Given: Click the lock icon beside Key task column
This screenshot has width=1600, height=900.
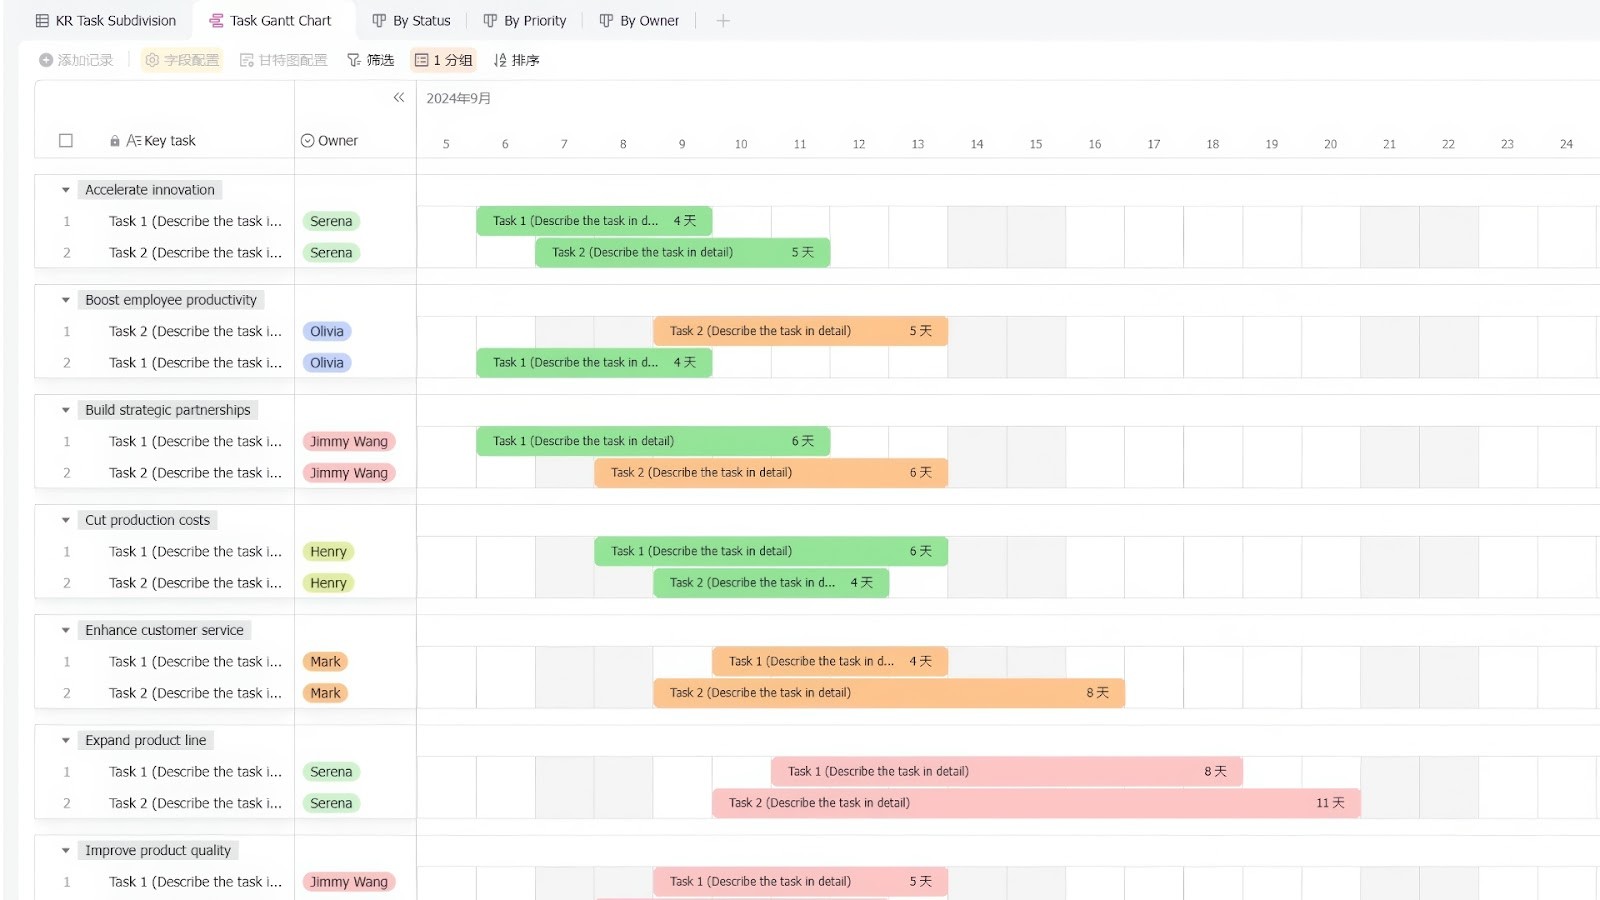Looking at the screenshot, I should 114,140.
